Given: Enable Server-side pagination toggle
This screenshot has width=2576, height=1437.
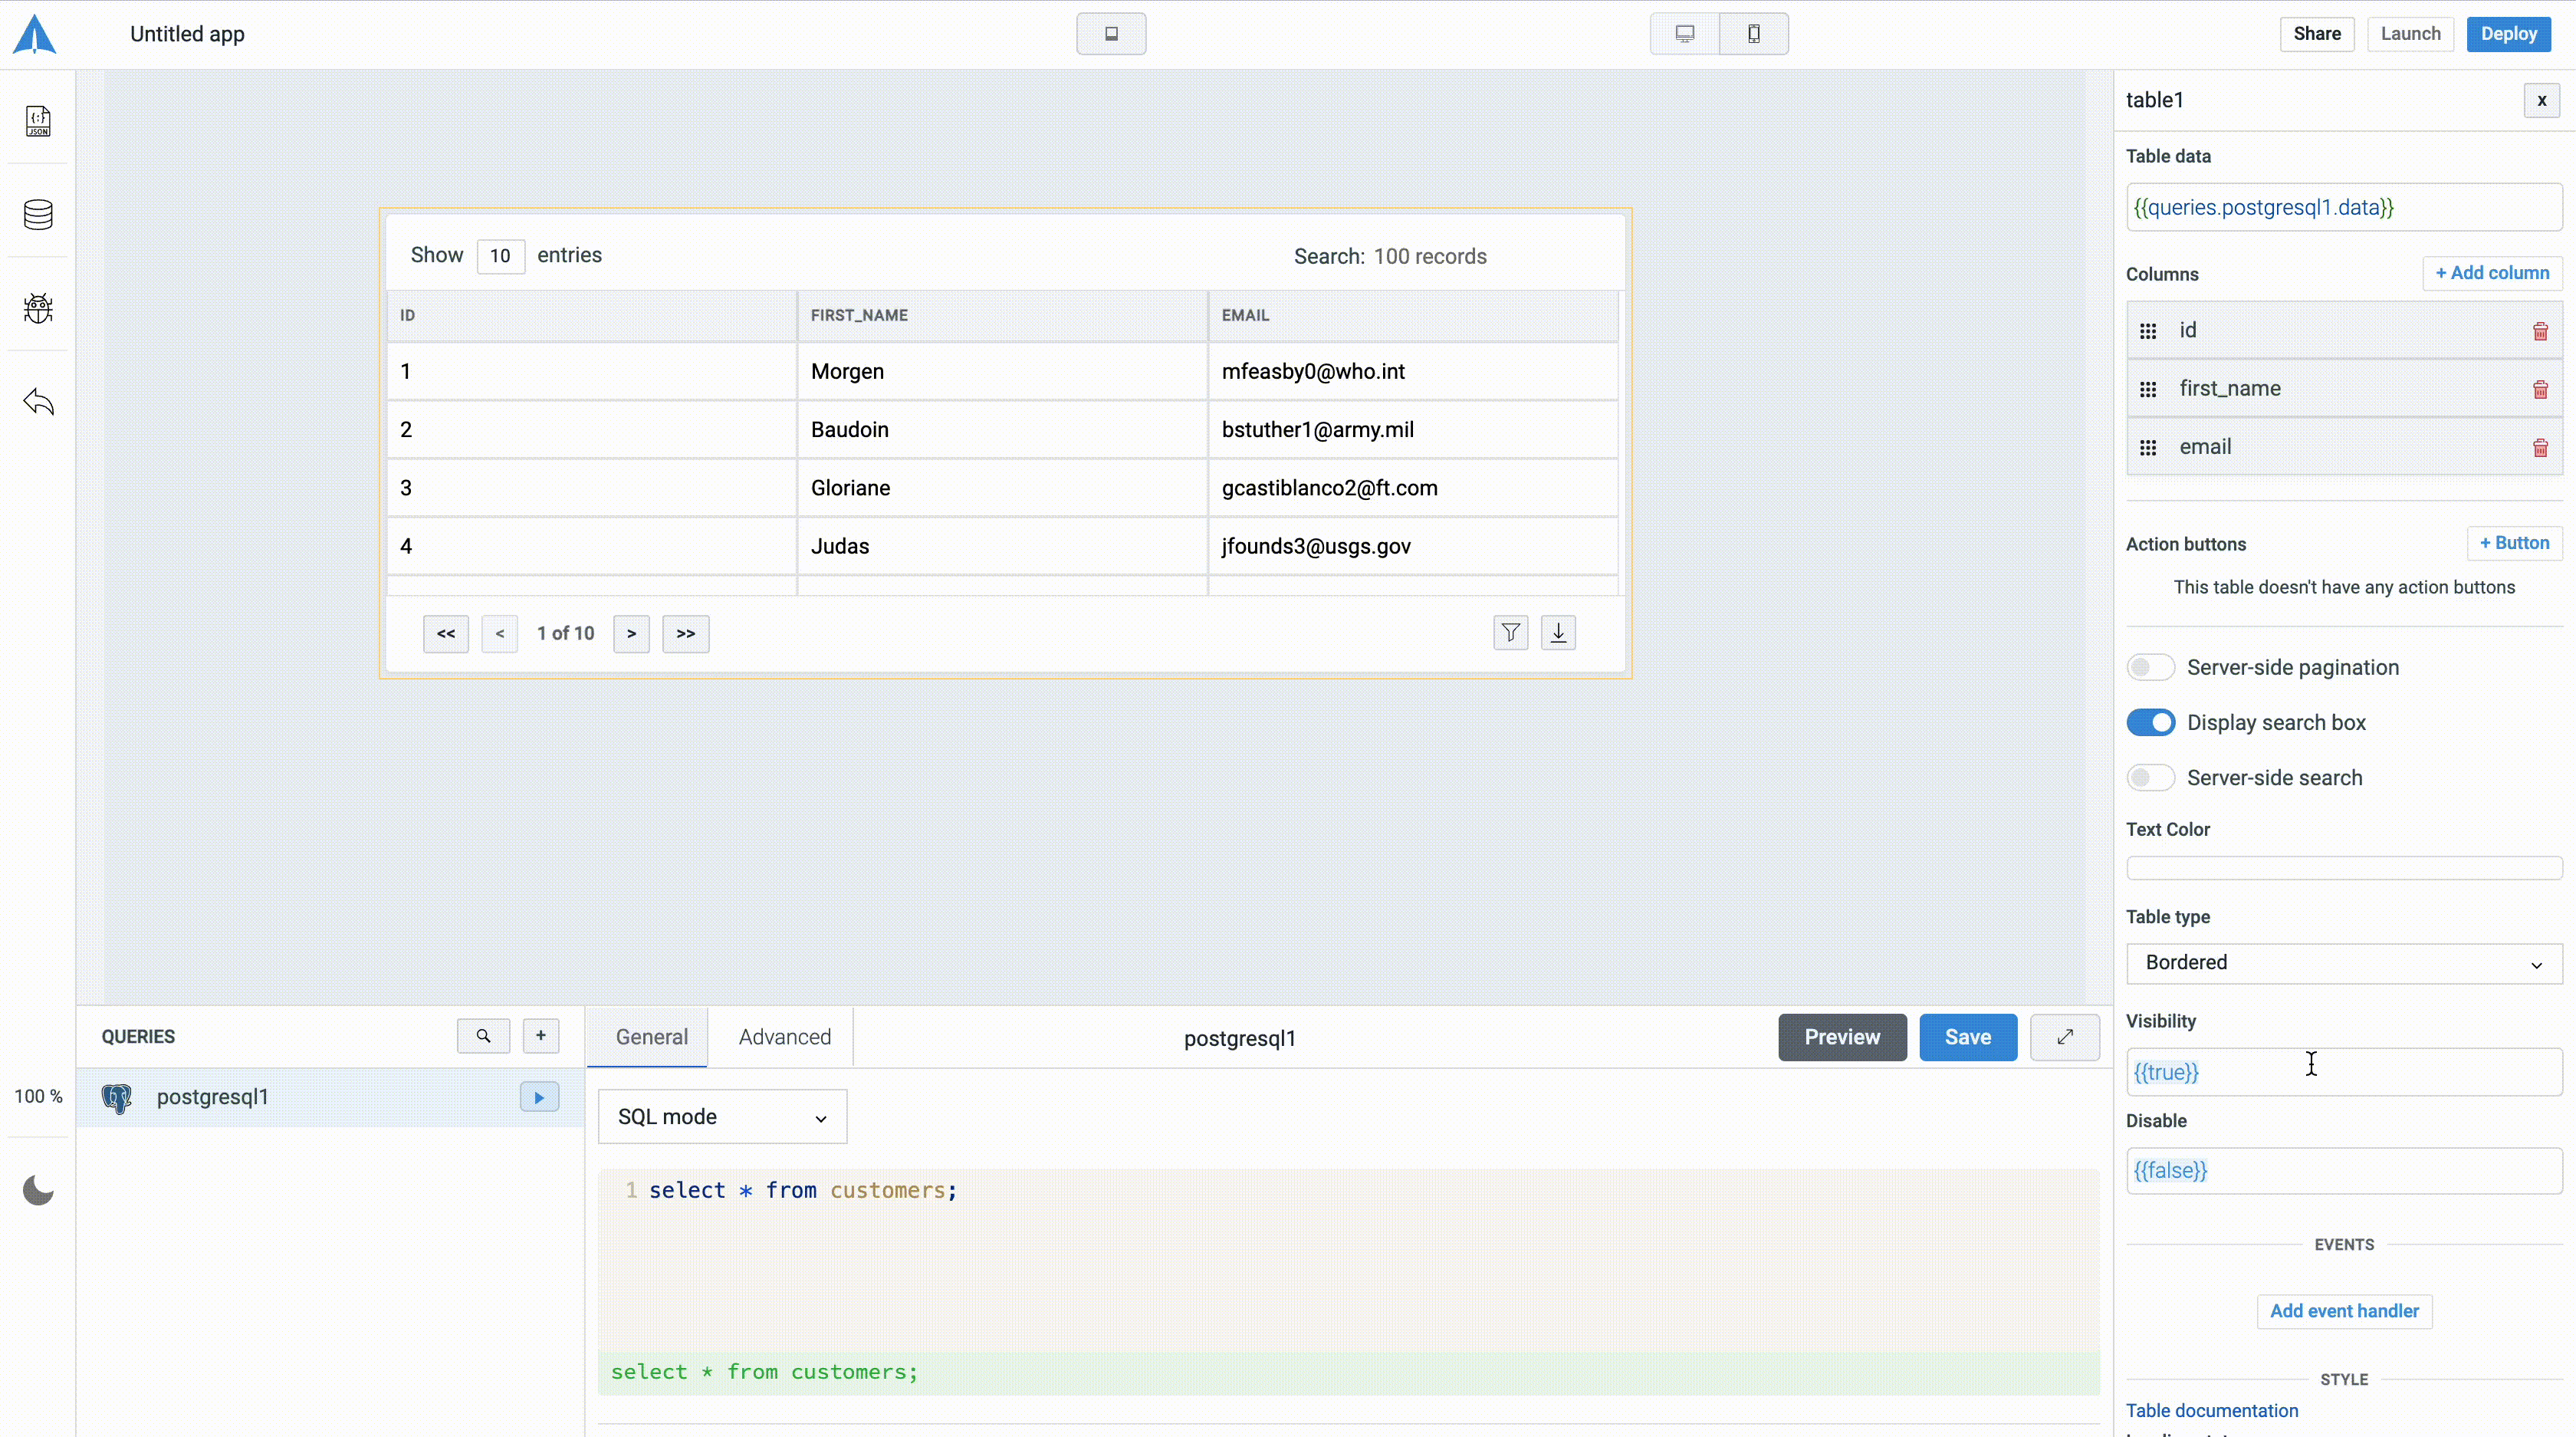Looking at the screenshot, I should [2150, 667].
